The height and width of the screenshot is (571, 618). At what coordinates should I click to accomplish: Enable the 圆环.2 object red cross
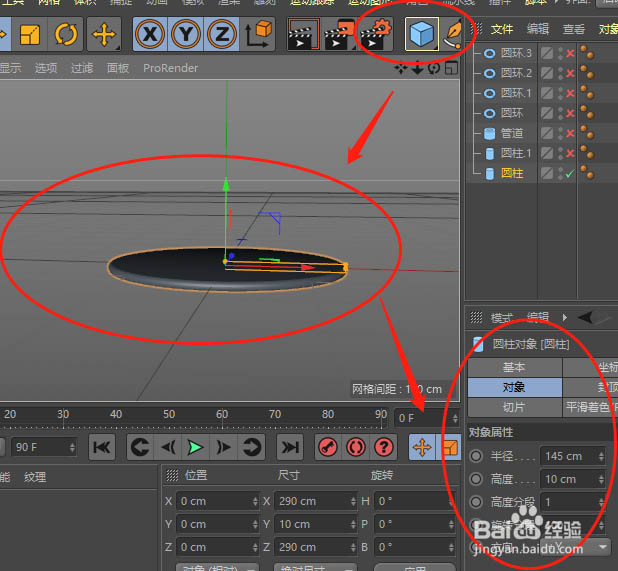[x=570, y=73]
